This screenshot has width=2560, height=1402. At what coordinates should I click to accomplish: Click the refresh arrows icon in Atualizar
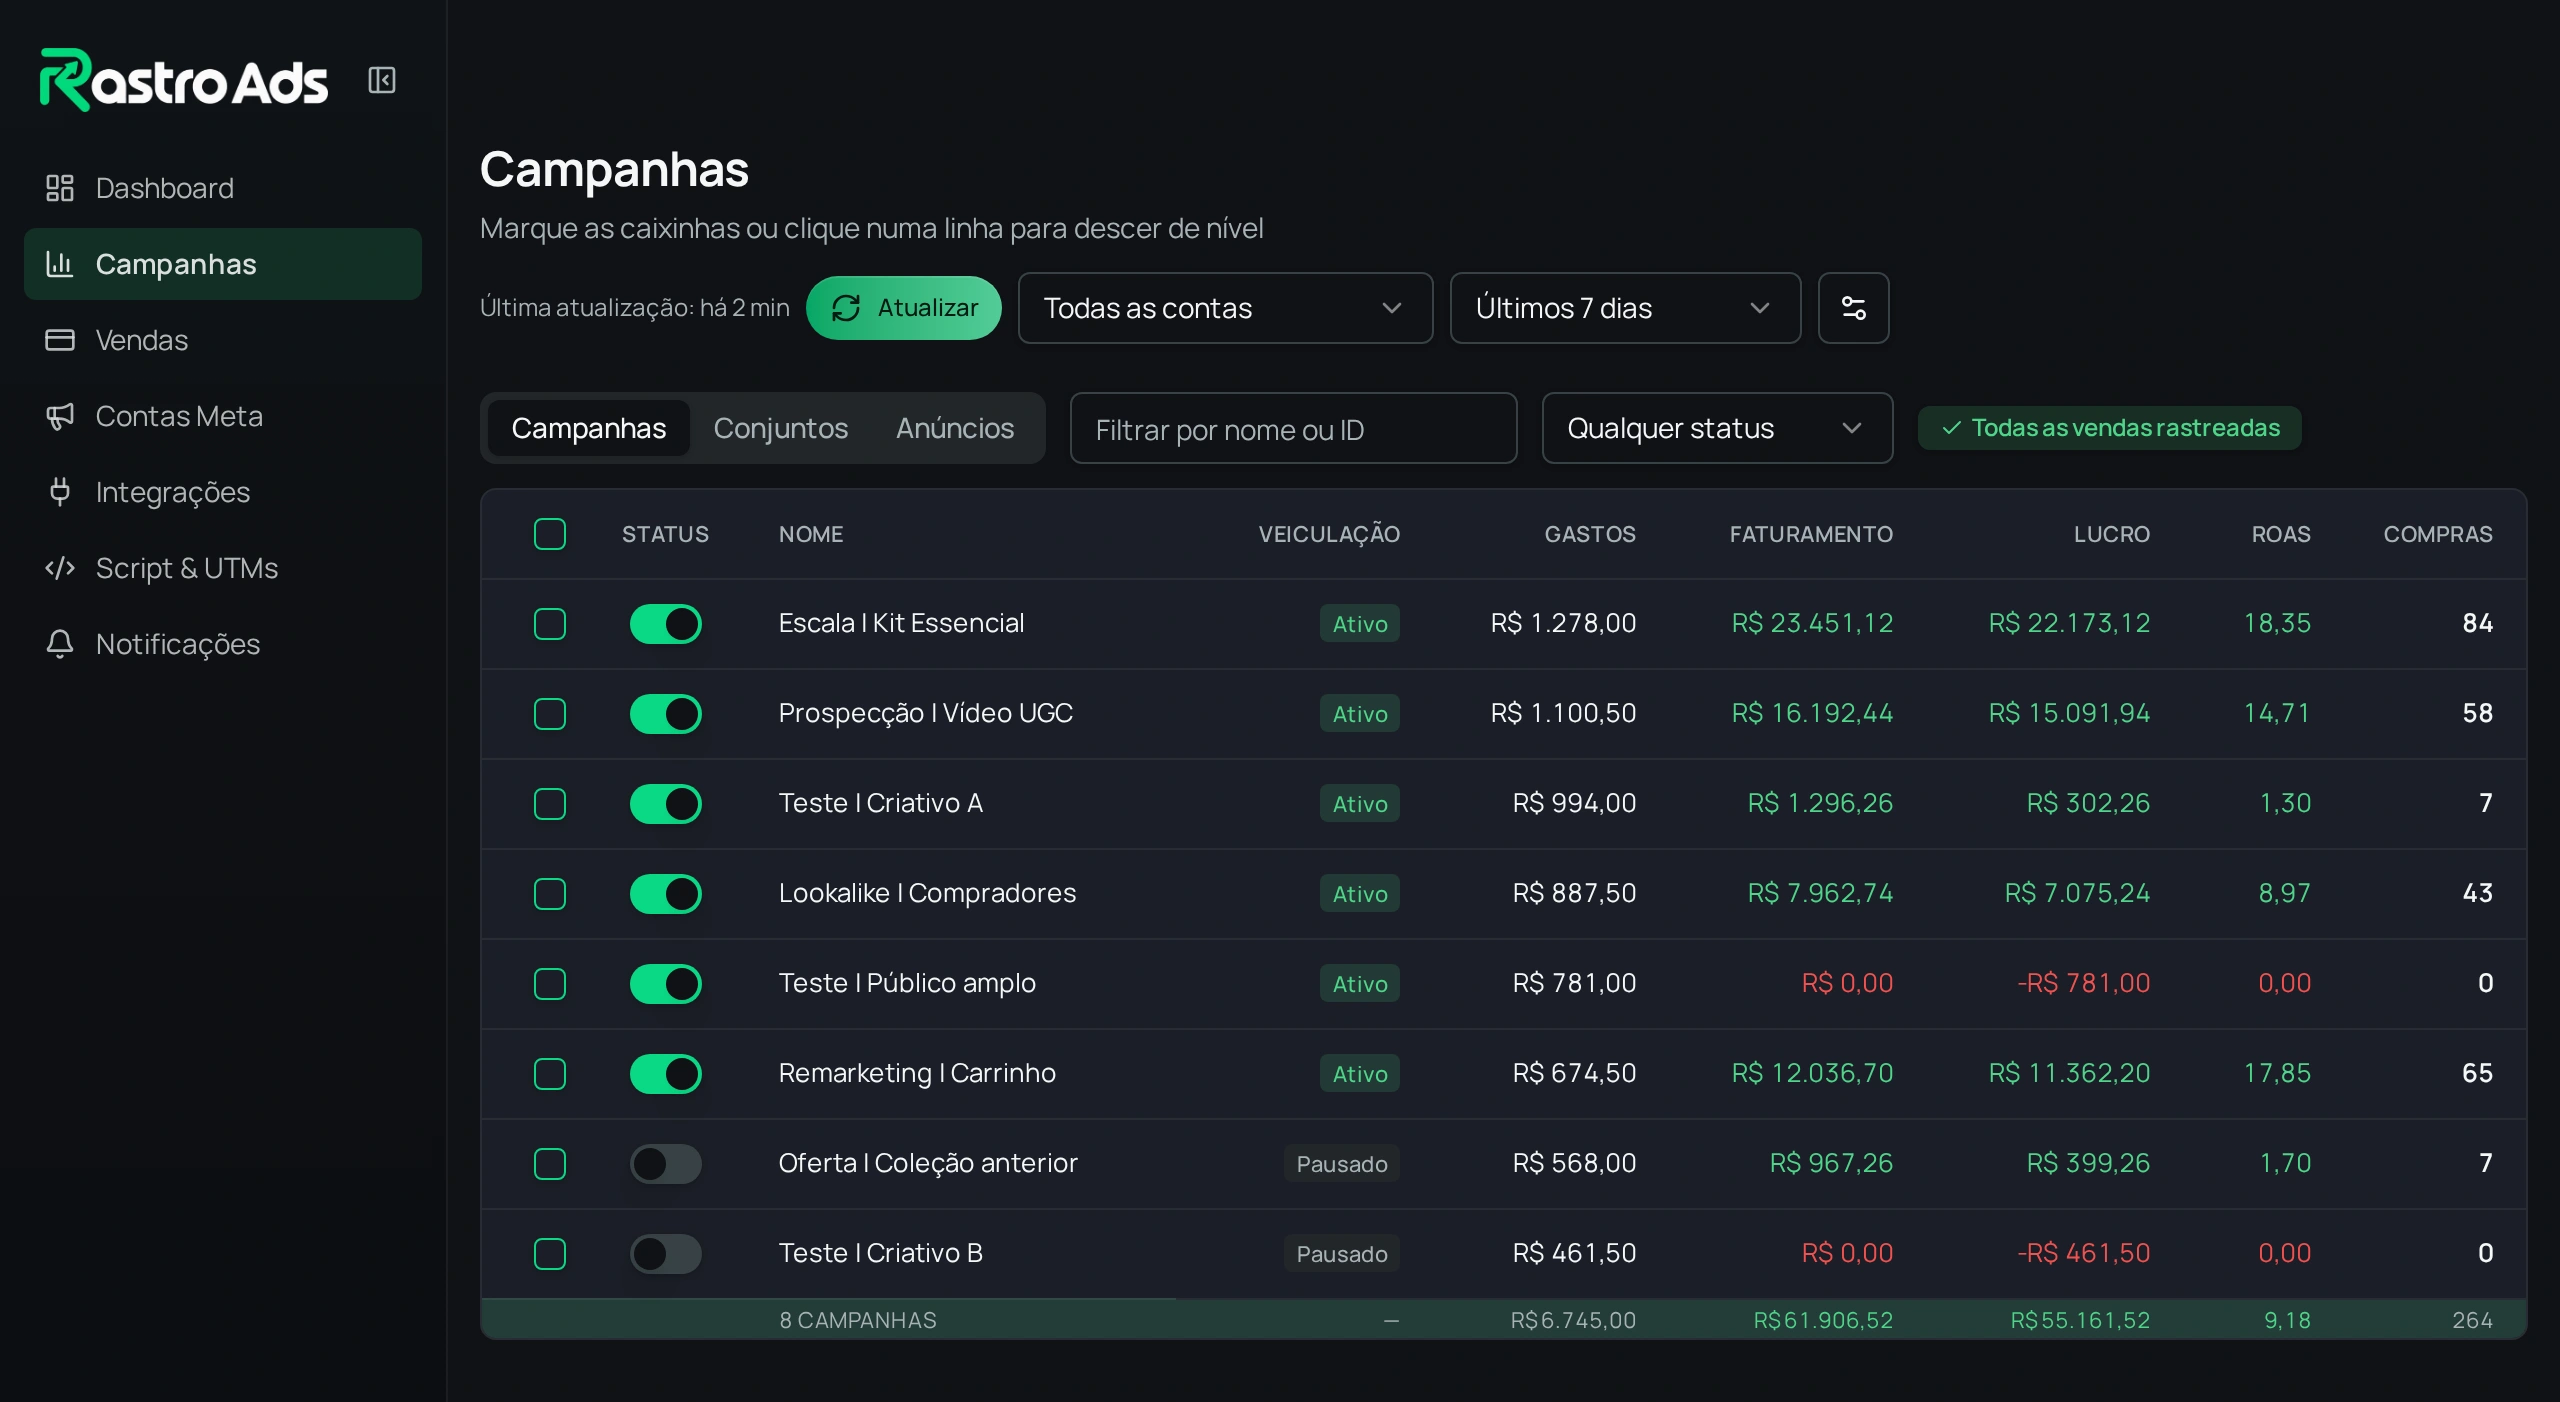coord(846,308)
